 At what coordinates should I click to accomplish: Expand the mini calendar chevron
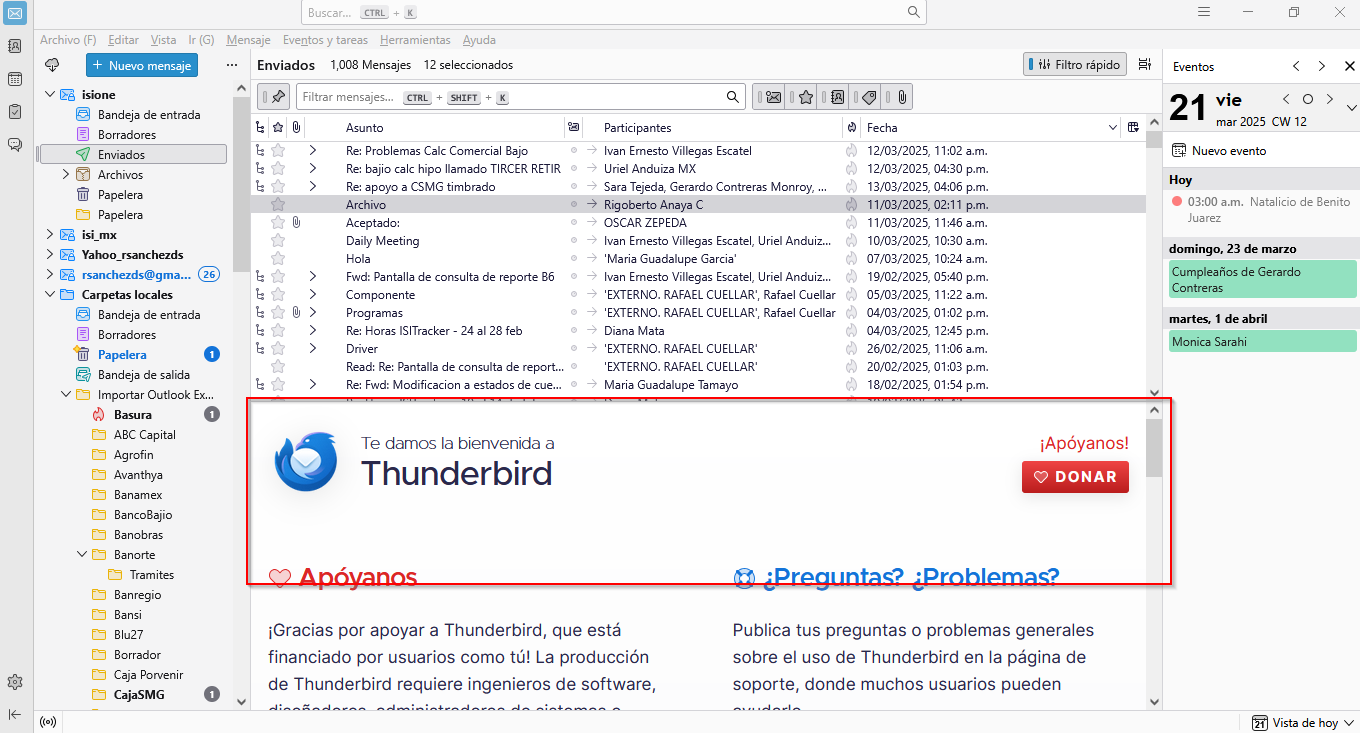pyautogui.click(x=1351, y=108)
